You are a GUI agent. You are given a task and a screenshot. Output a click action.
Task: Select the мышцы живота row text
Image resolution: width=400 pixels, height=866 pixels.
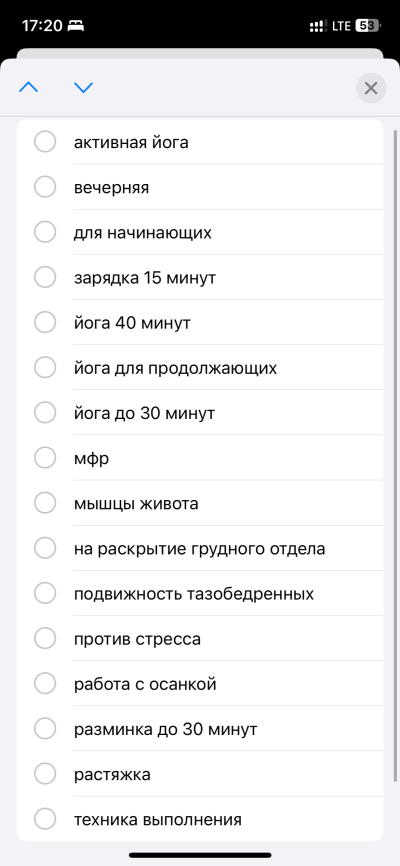coord(136,504)
